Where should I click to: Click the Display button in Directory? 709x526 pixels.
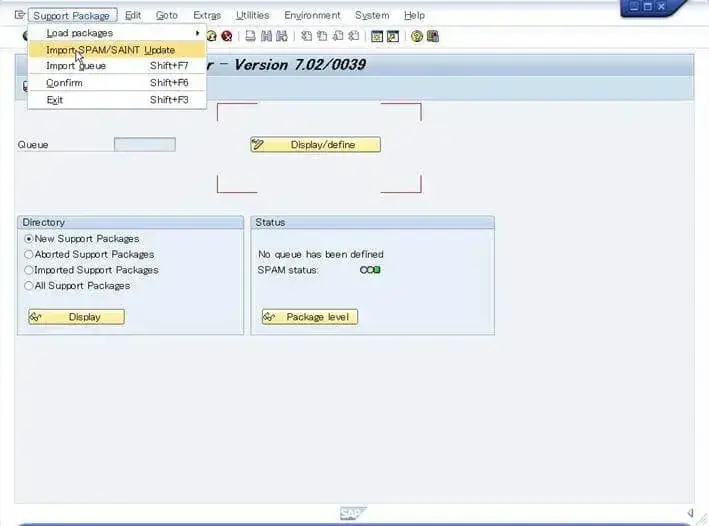click(x=76, y=317)
